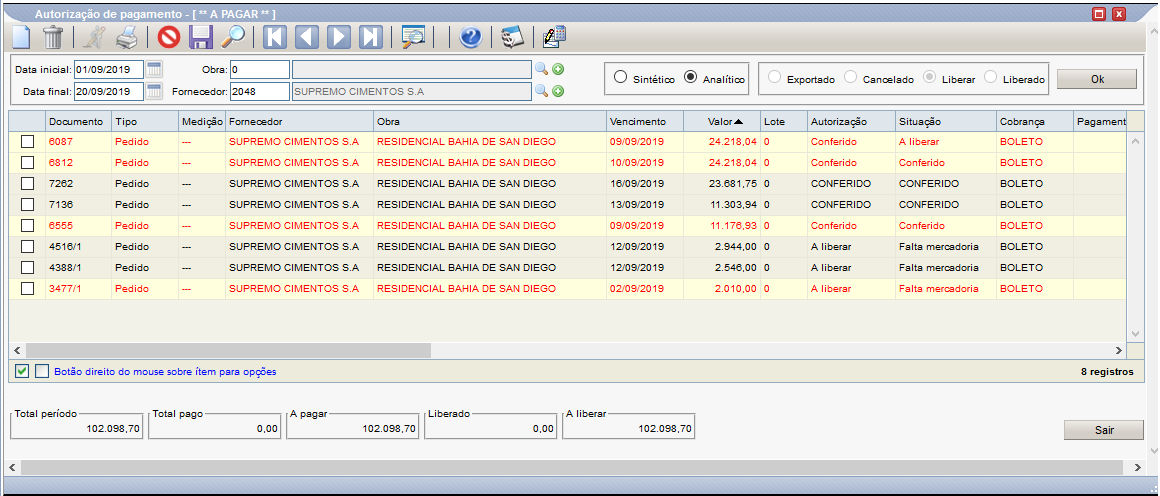Sort by the Autorização column header
1160x496 pixels.
pos(851,121)
